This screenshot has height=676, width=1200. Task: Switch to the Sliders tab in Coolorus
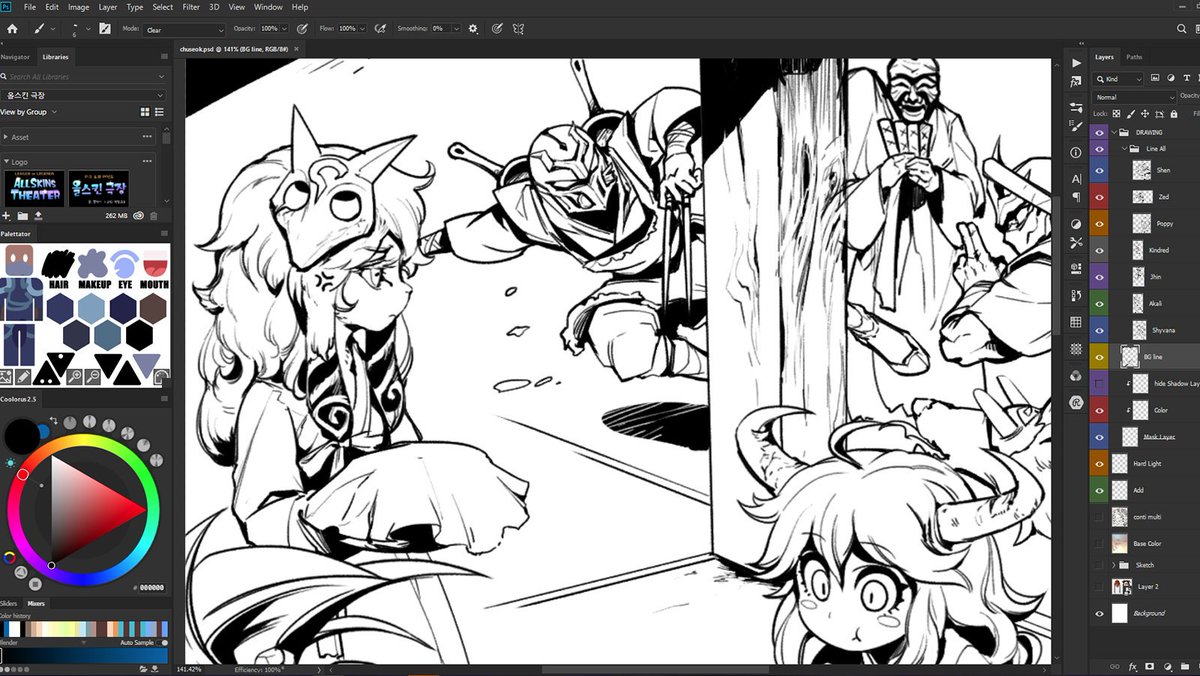point(9,604)
